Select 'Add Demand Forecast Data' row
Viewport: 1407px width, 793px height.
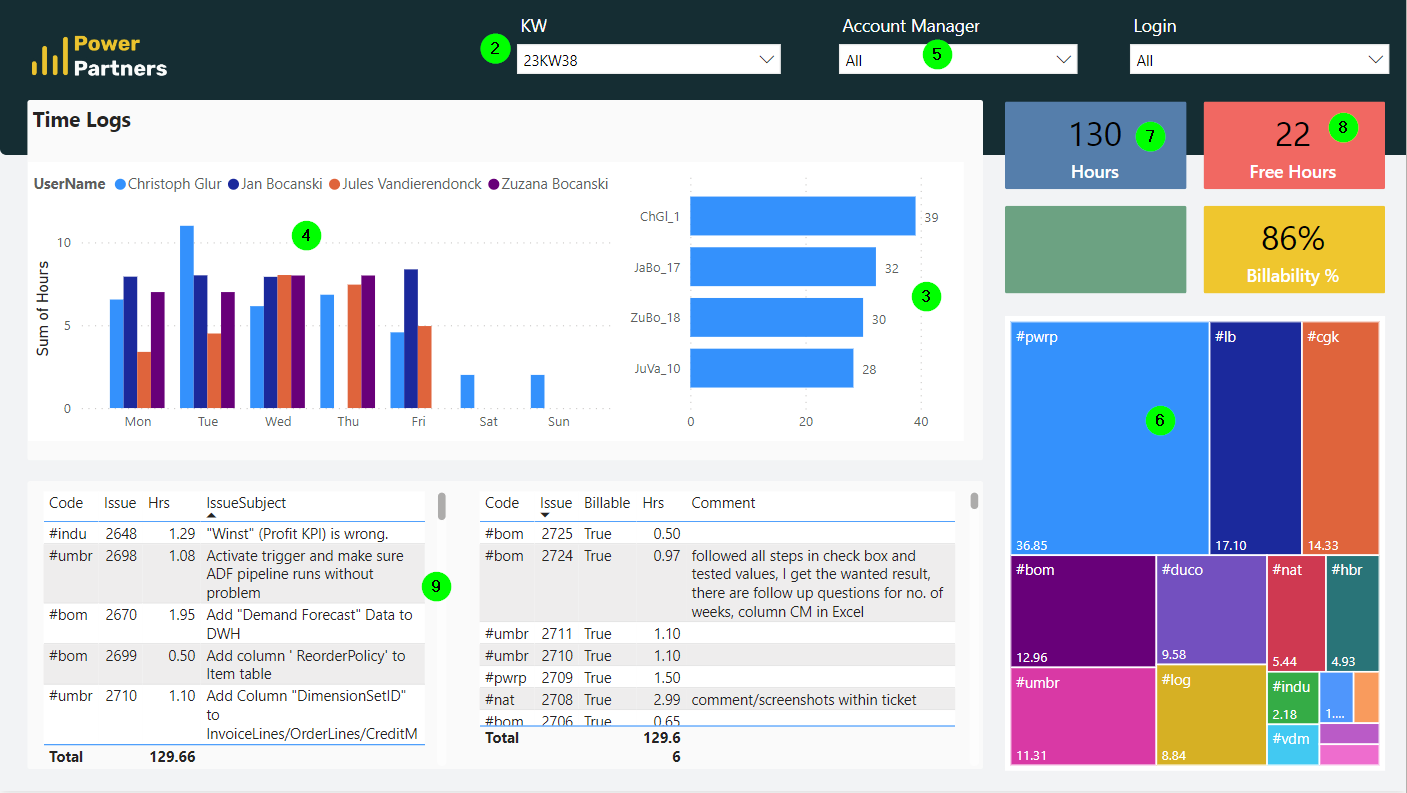point(234,624)
